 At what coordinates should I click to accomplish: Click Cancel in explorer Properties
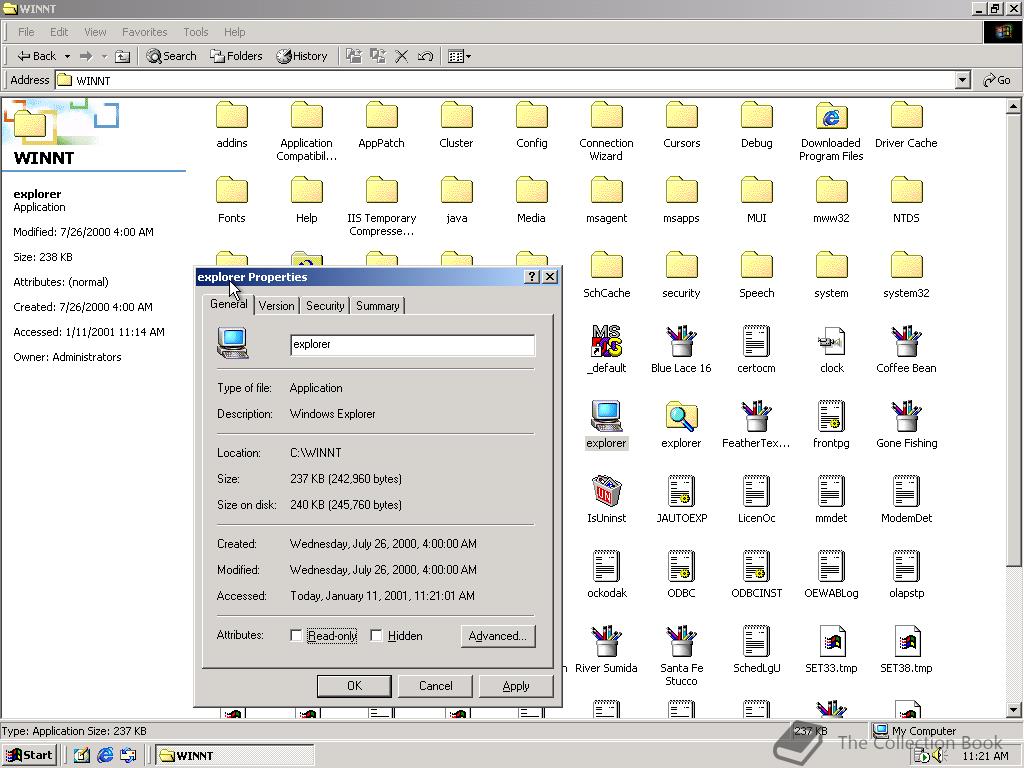436,686
